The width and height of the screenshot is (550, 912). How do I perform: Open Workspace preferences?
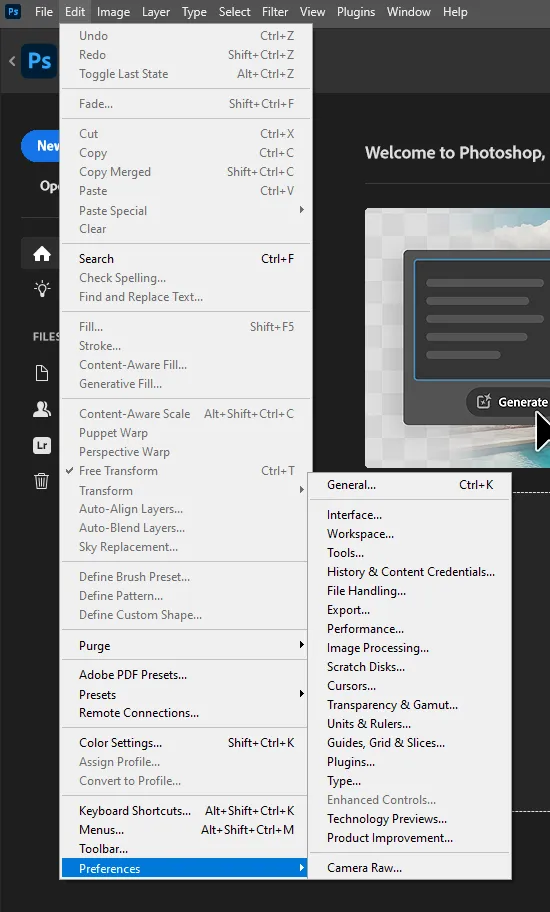click(x=410, y=534)
